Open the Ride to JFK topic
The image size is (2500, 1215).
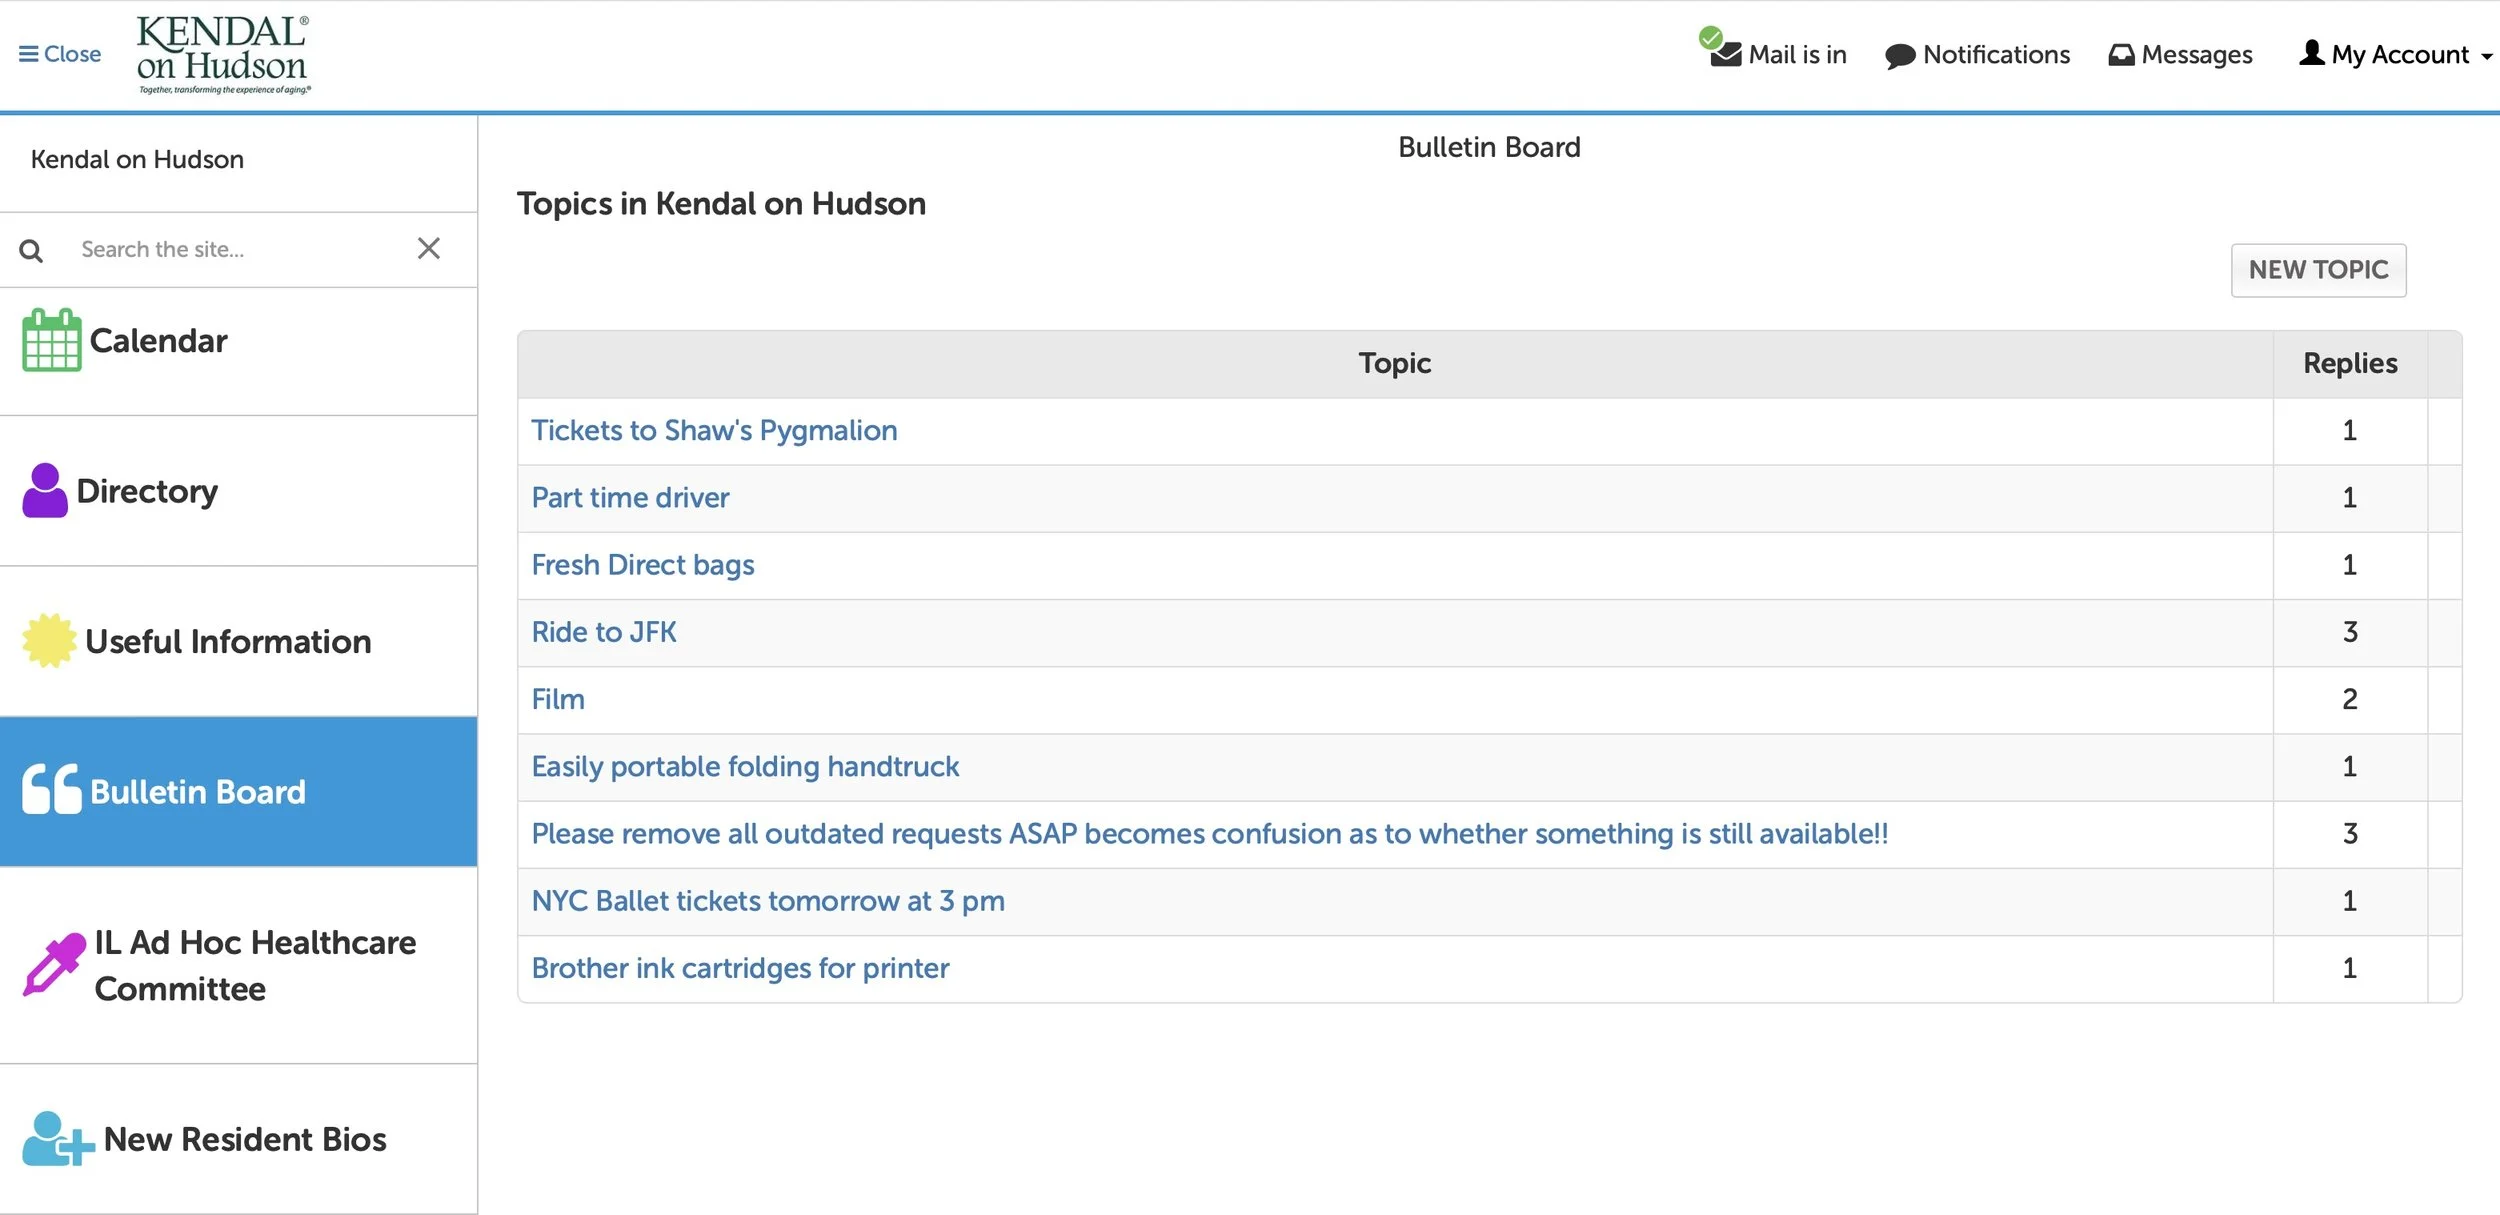pos(603,632)
